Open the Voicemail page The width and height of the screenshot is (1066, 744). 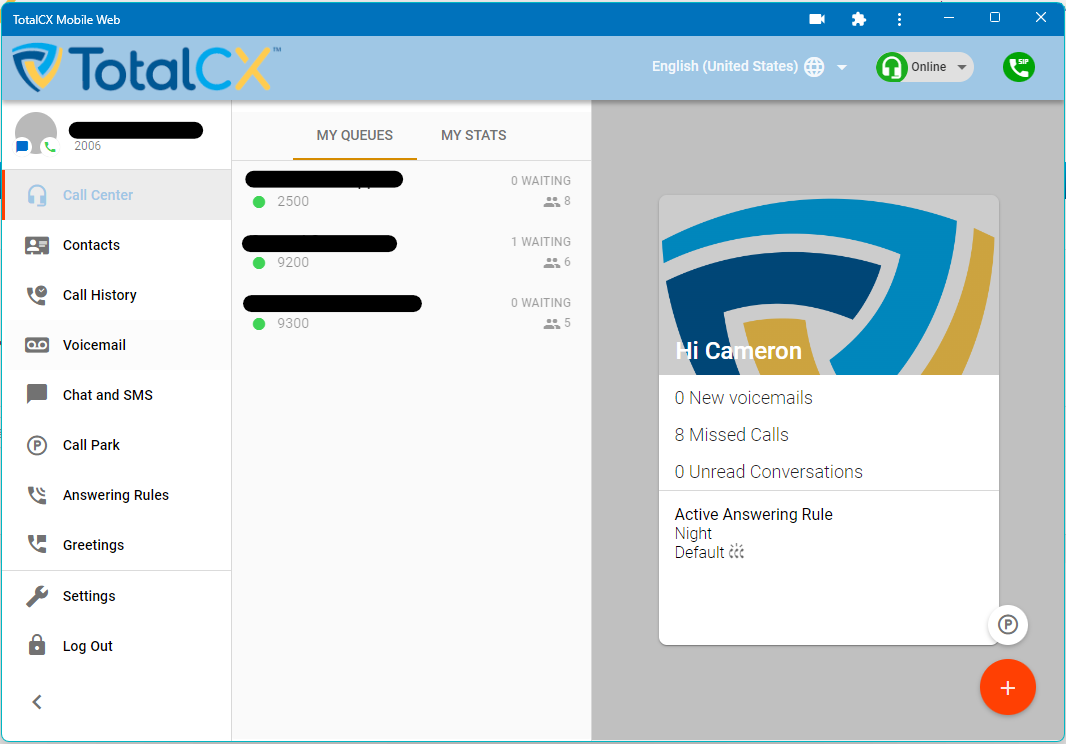tap(117, 345)
